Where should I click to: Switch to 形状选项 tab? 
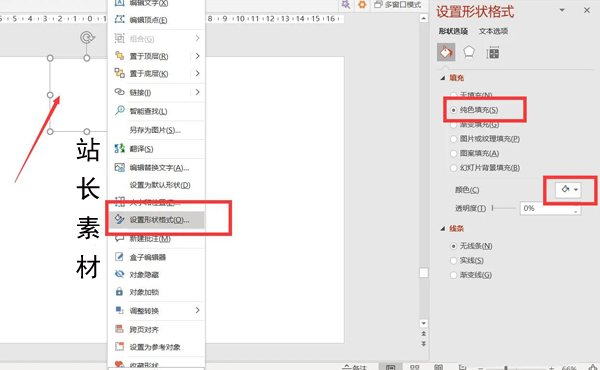453,31
